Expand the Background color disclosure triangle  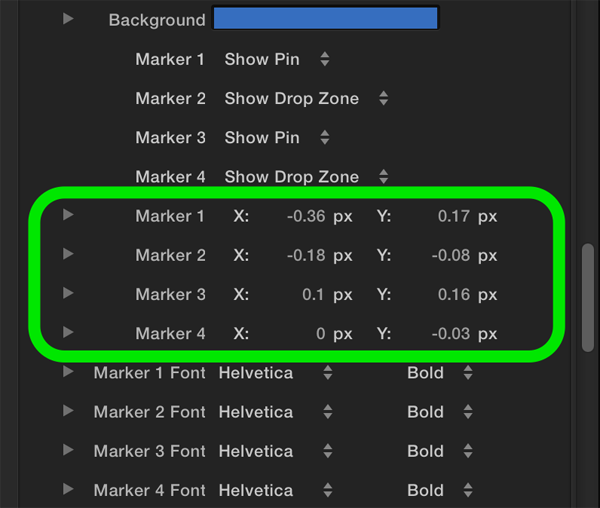(68, 18)
